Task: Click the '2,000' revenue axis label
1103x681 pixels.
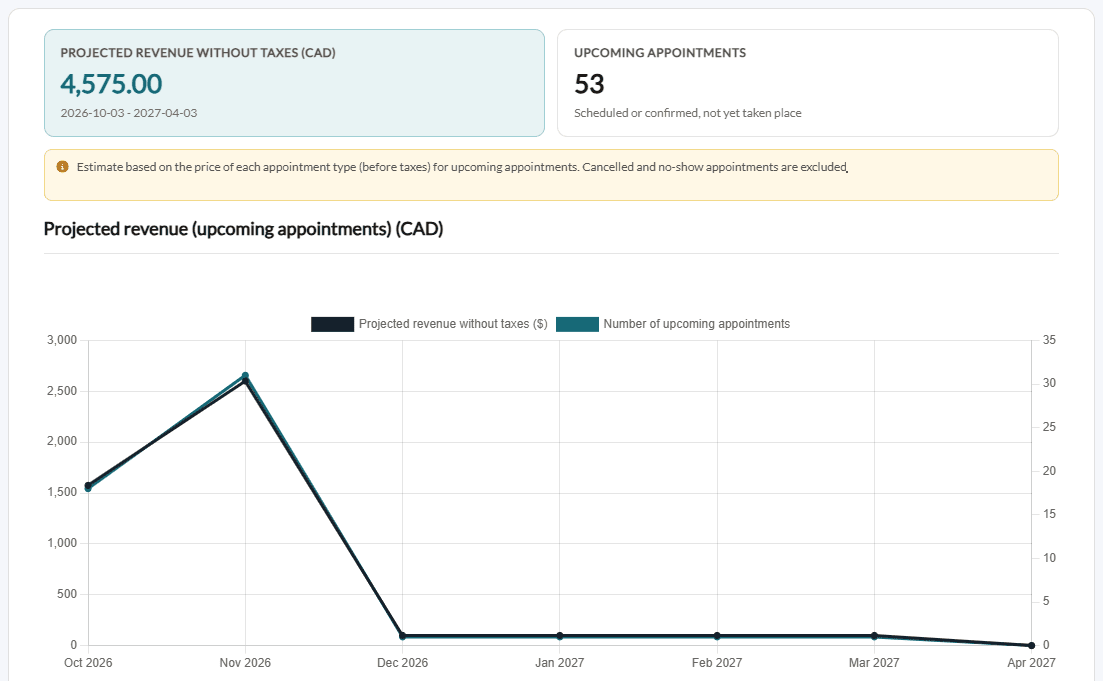Action: coord(62,442)
